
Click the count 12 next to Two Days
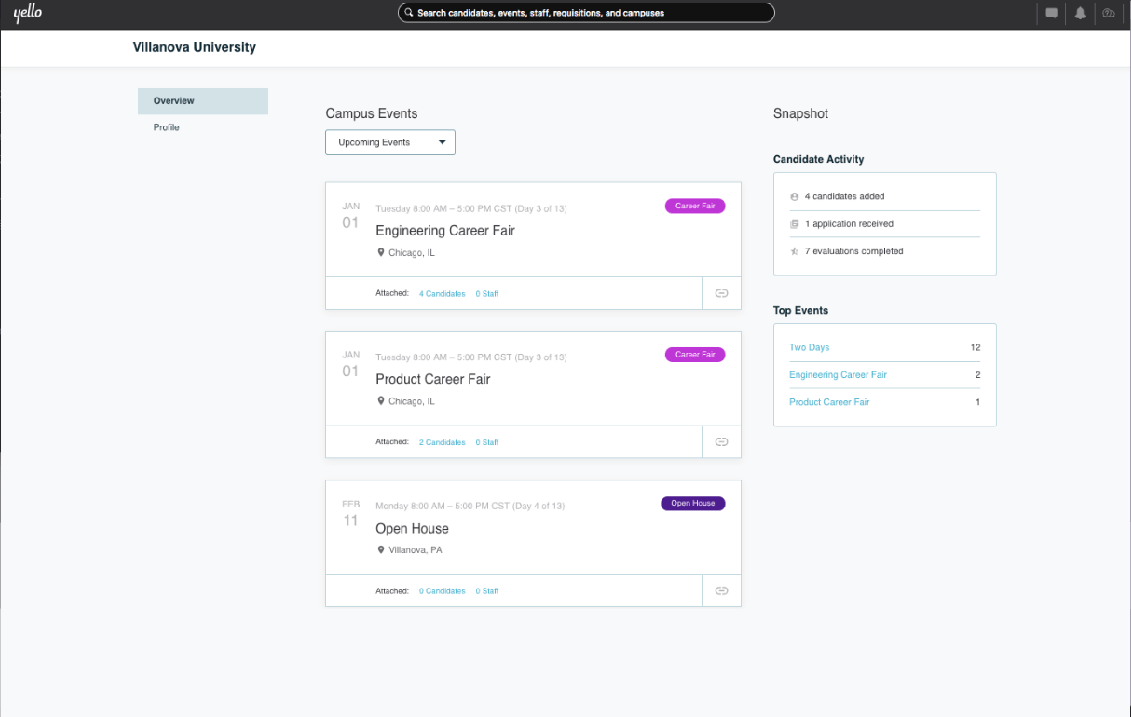coord(975,347)
